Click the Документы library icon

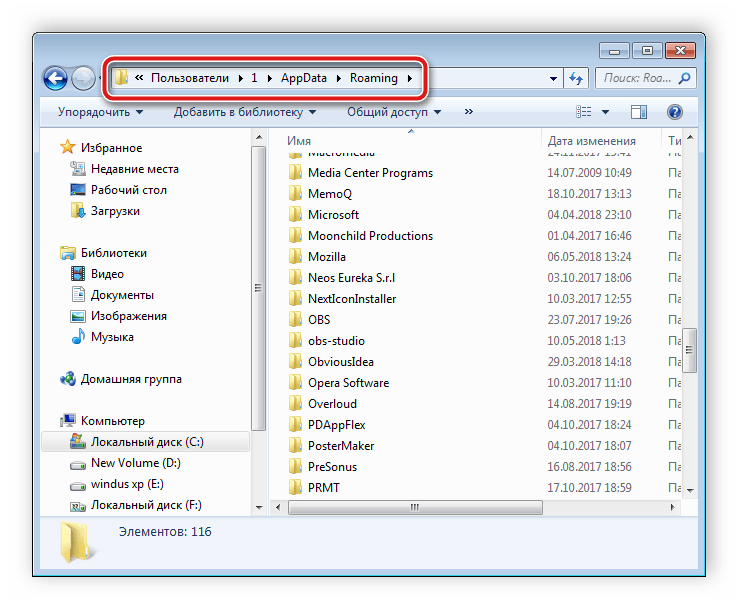pos(78,294)
